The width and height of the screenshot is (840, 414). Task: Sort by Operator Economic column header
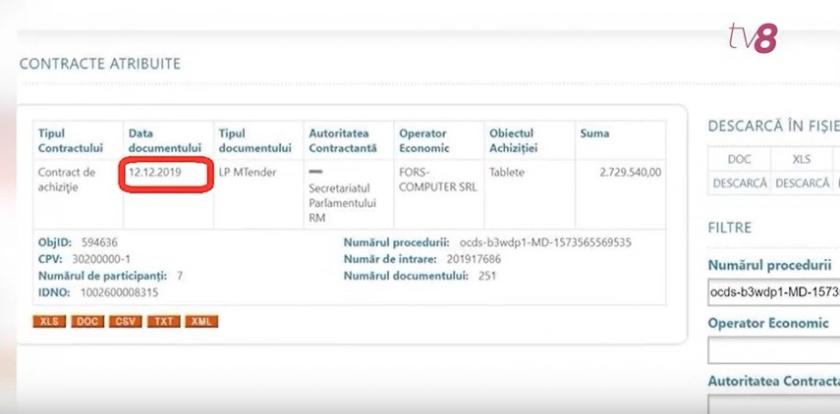pyautogui.click(x=424, y=140)
